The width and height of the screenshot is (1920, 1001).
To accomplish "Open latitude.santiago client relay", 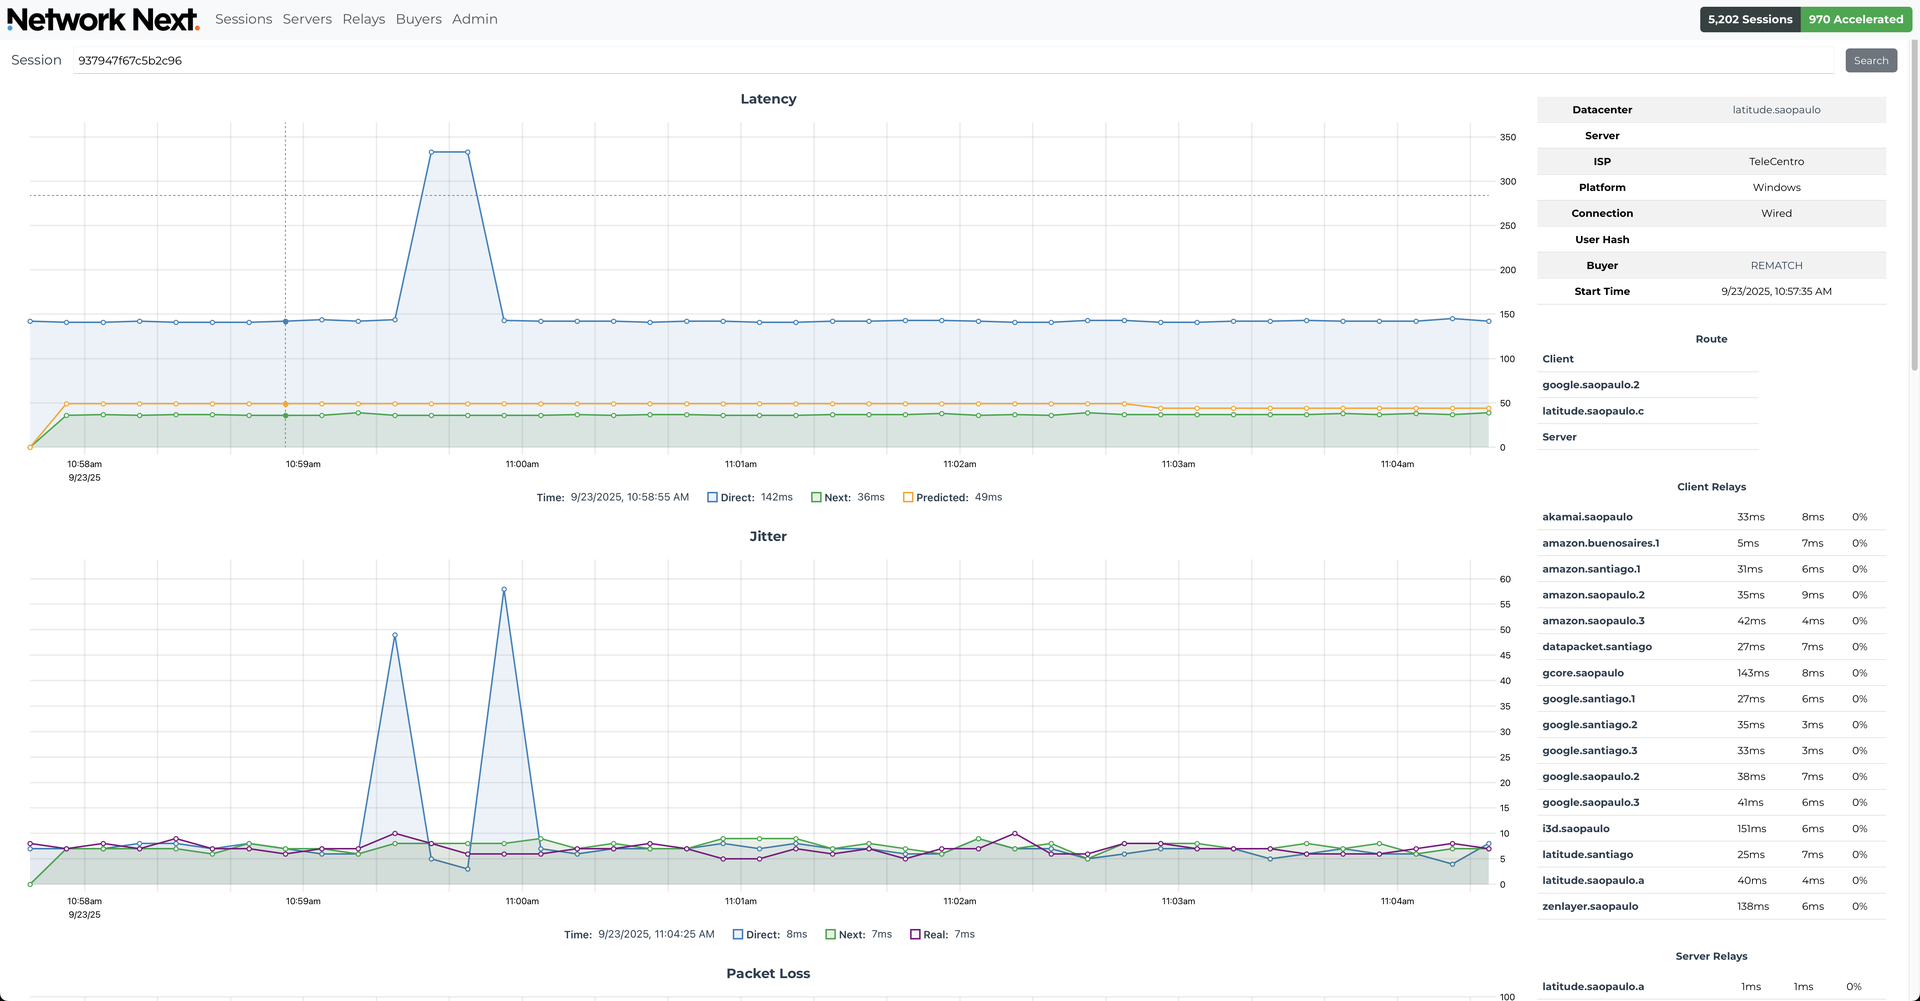I will (x=1587, y=855).
